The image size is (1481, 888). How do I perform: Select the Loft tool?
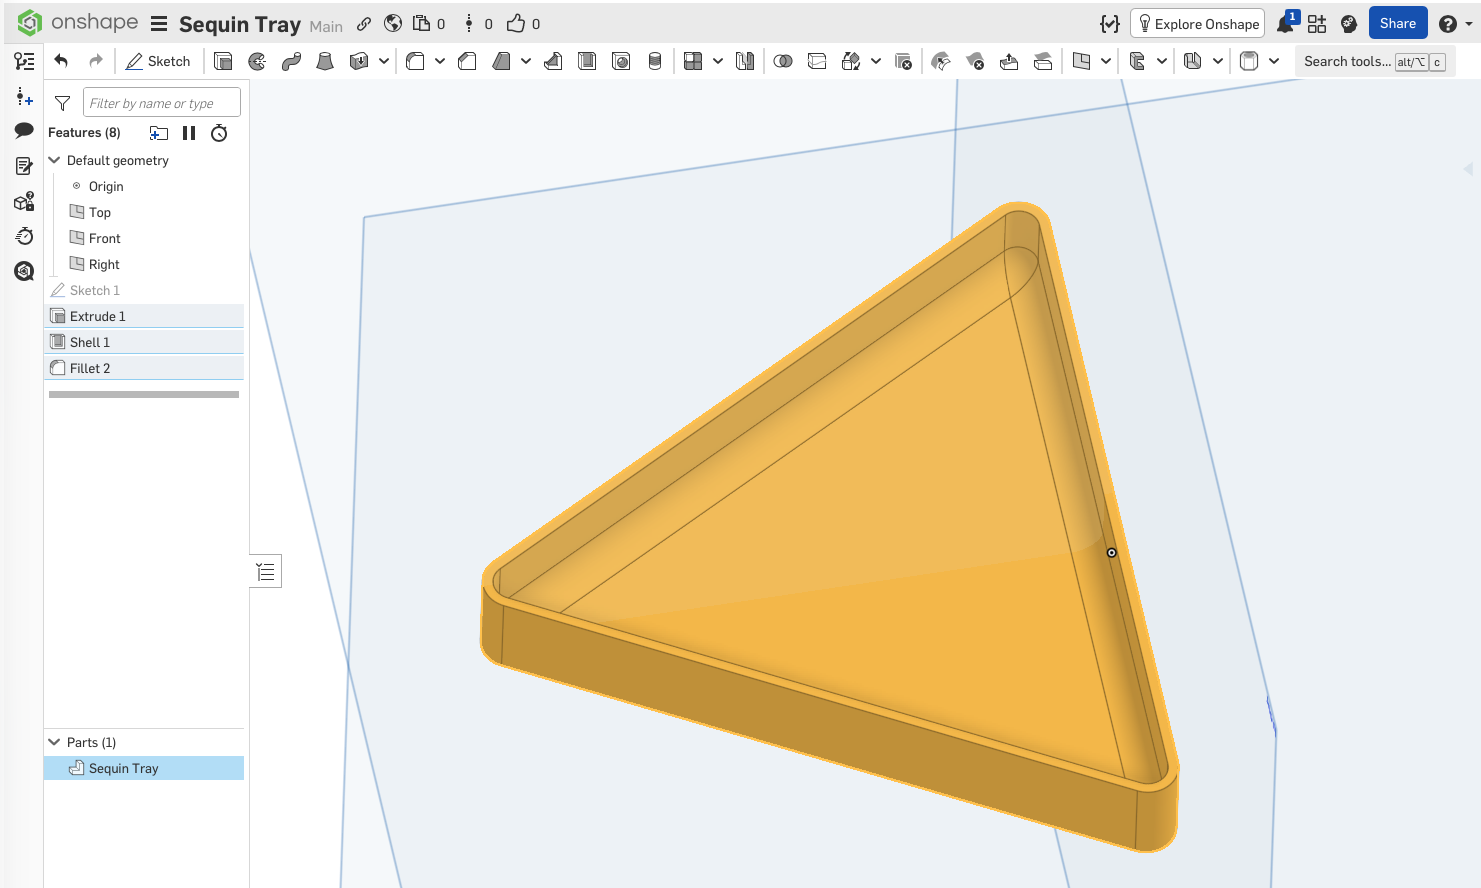[x=325, y=61]
